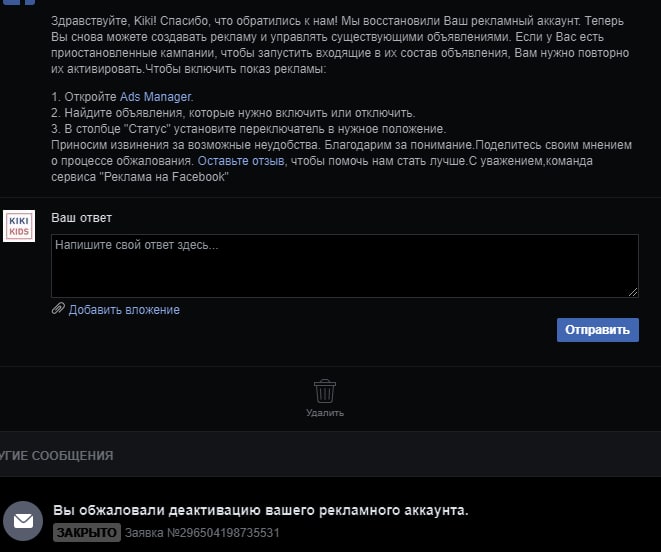
Task: Select request number №296504198735531
Action: point(202,533)
